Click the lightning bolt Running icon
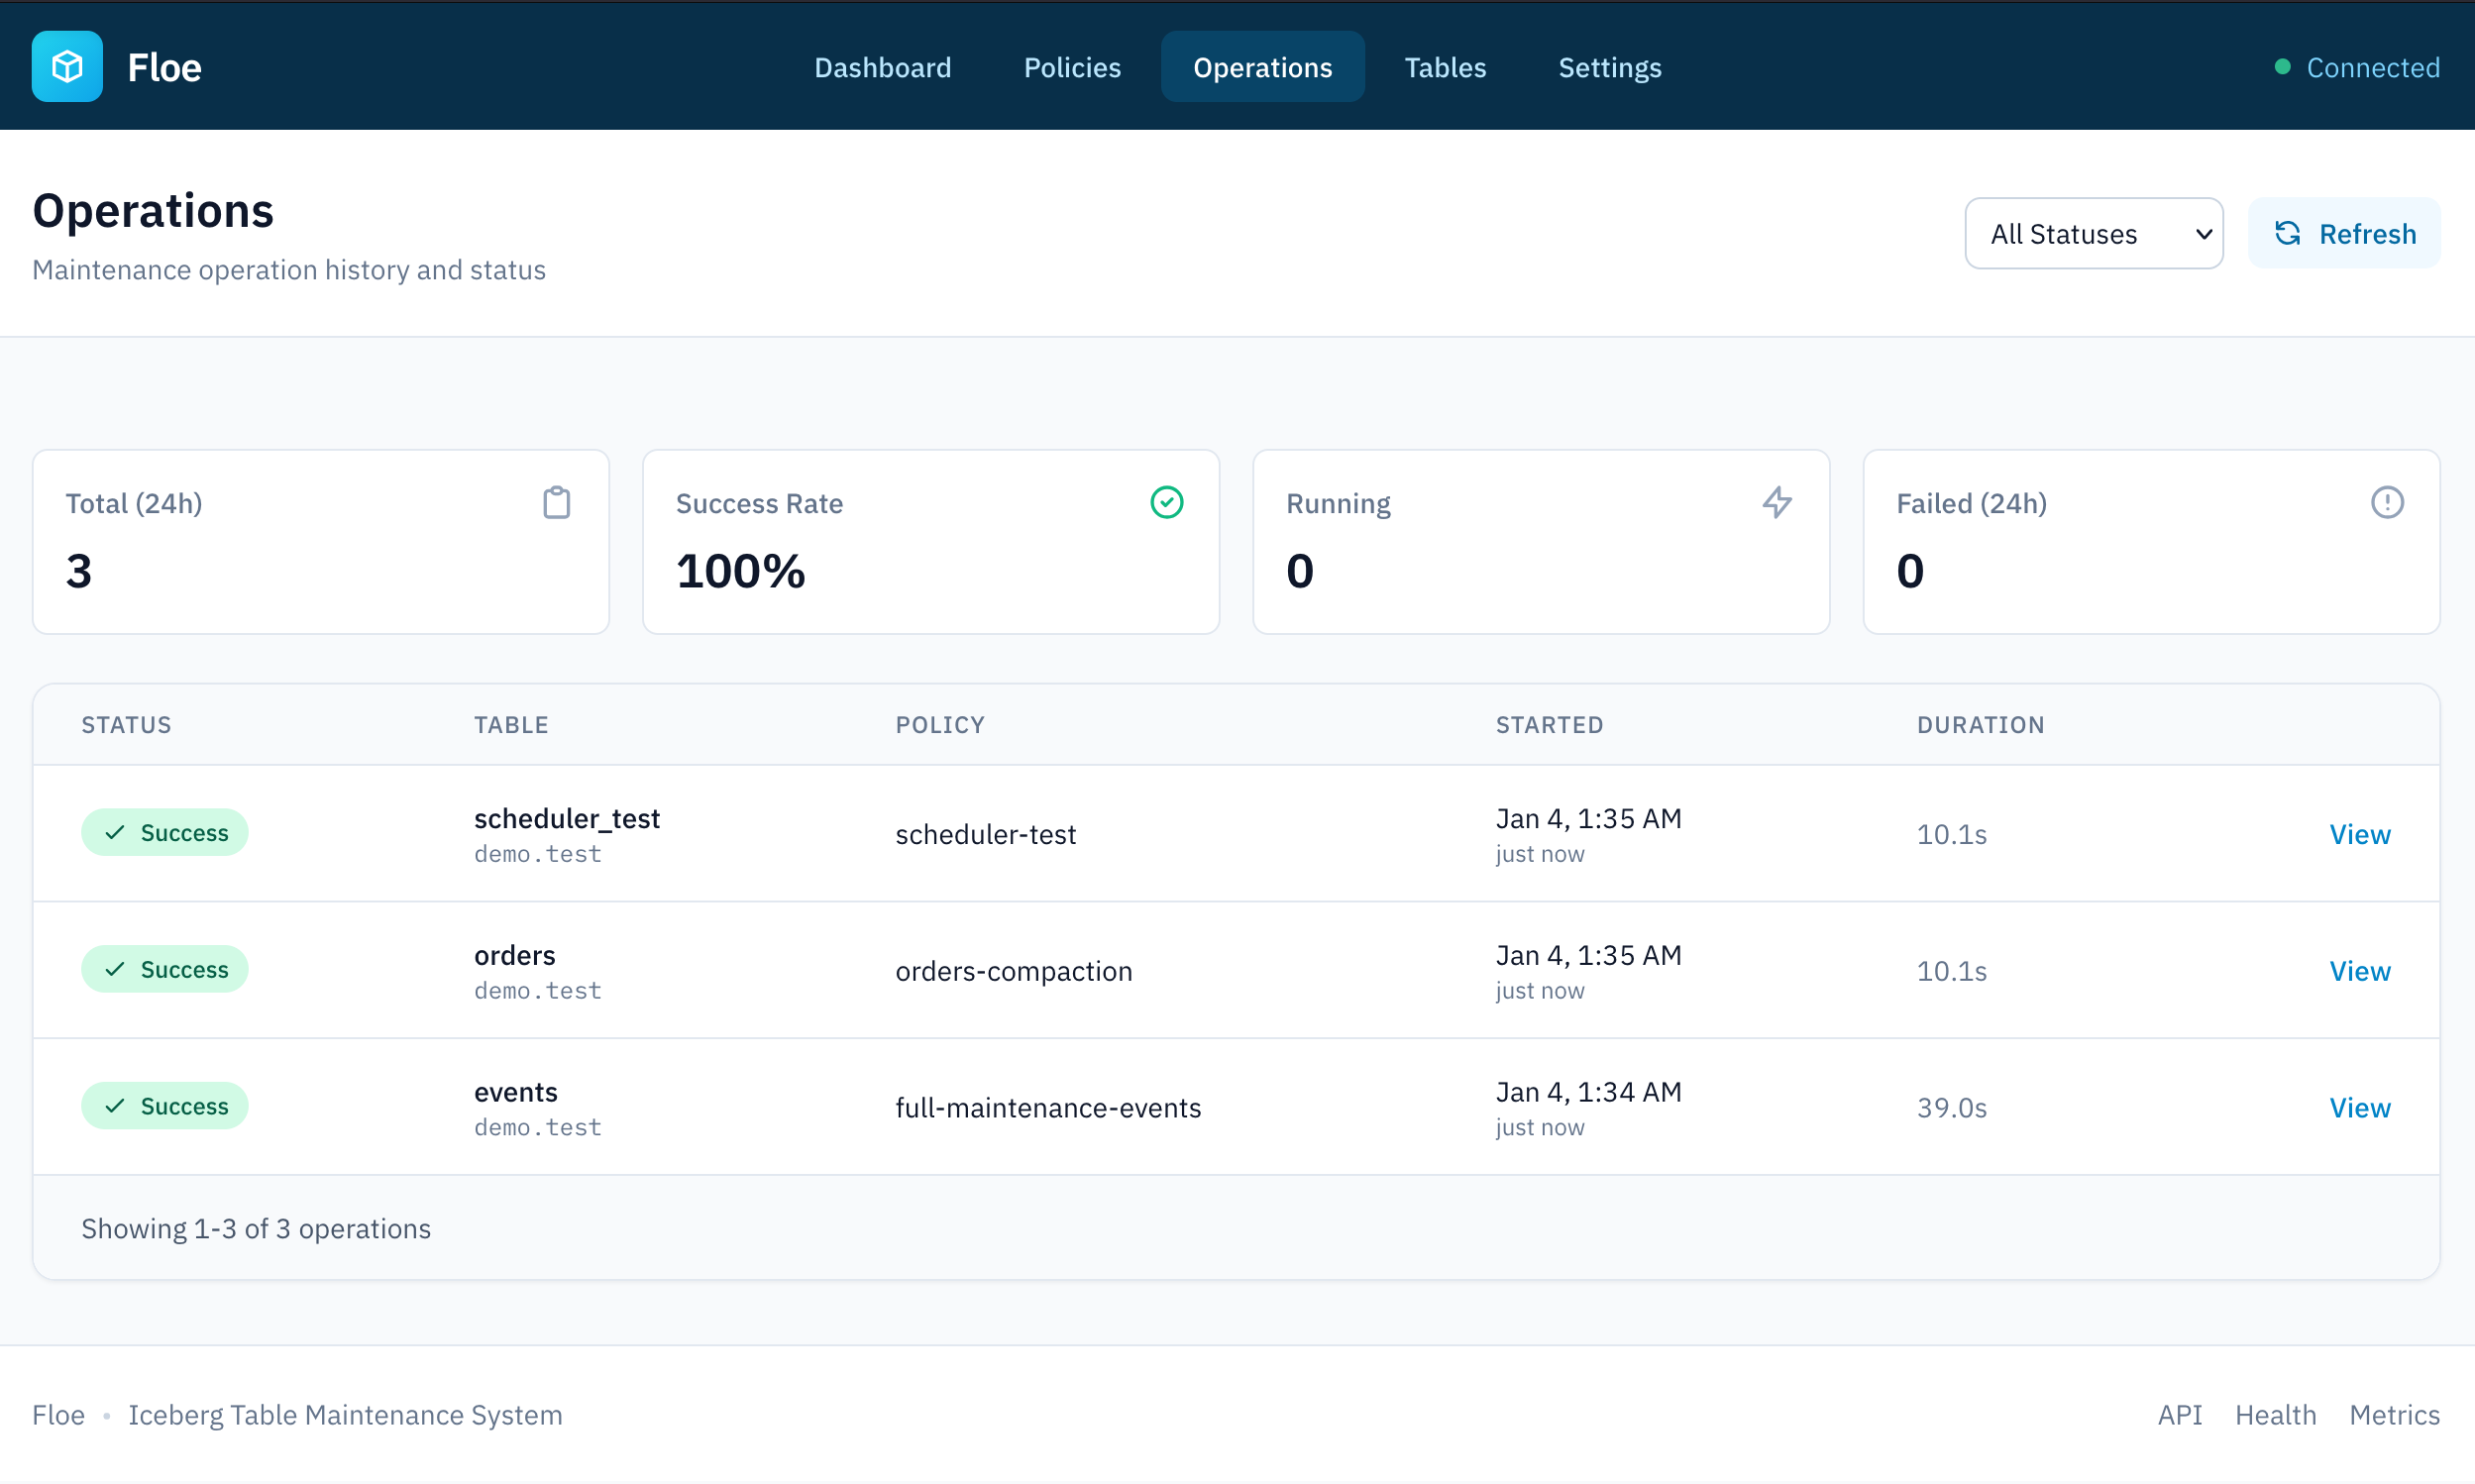Viewport: 2475px width, 1484px height. tap(1776, 502)
